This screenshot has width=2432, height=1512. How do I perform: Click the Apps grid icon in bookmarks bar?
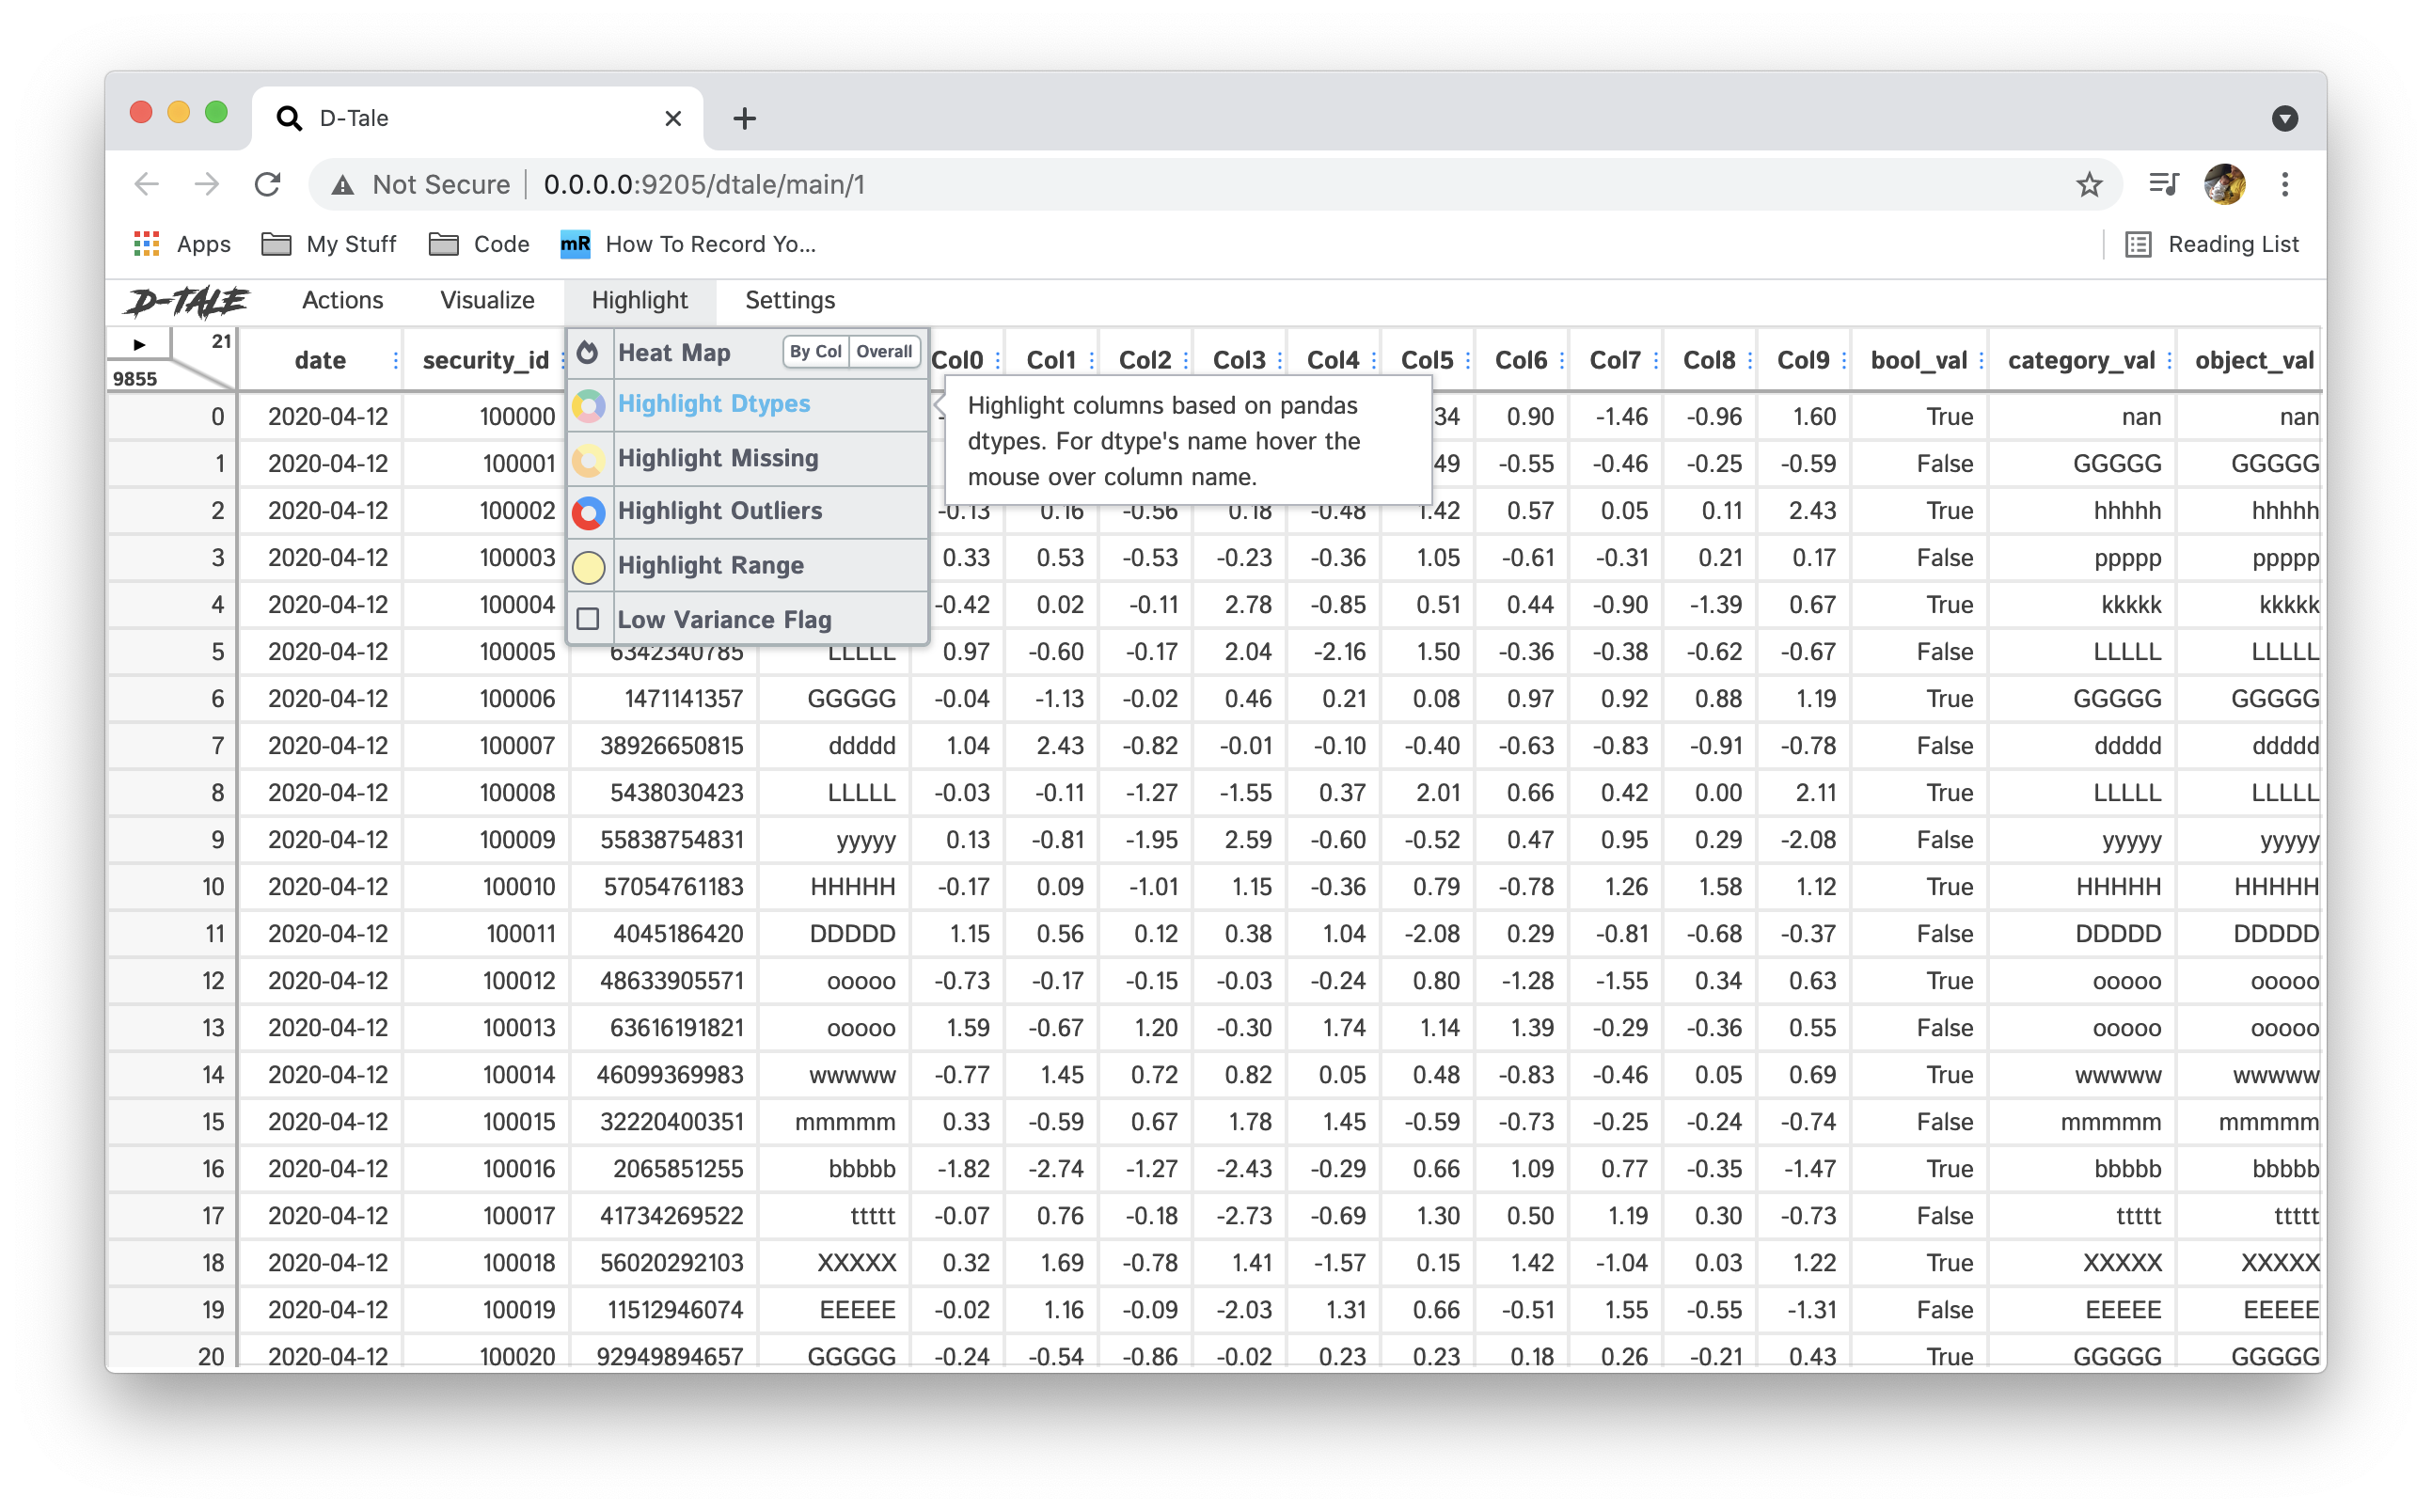click(x=147, y=245)
